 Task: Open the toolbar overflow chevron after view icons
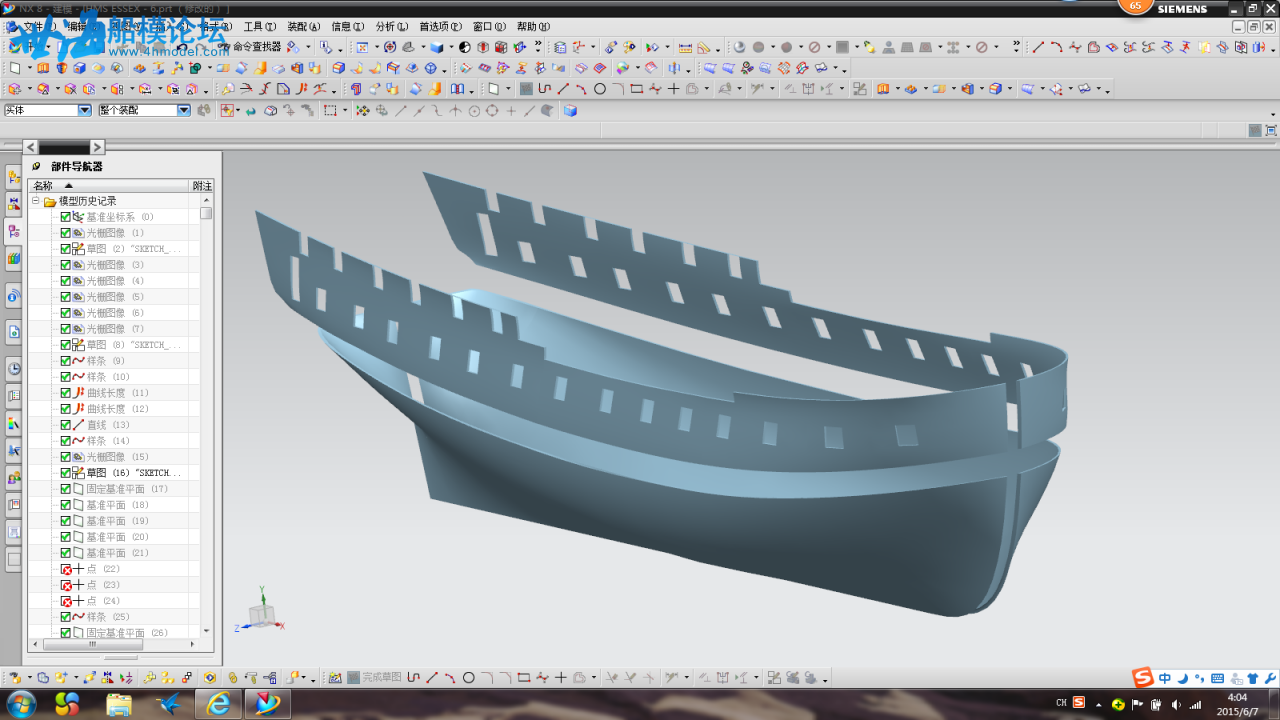tap(538, 47)
